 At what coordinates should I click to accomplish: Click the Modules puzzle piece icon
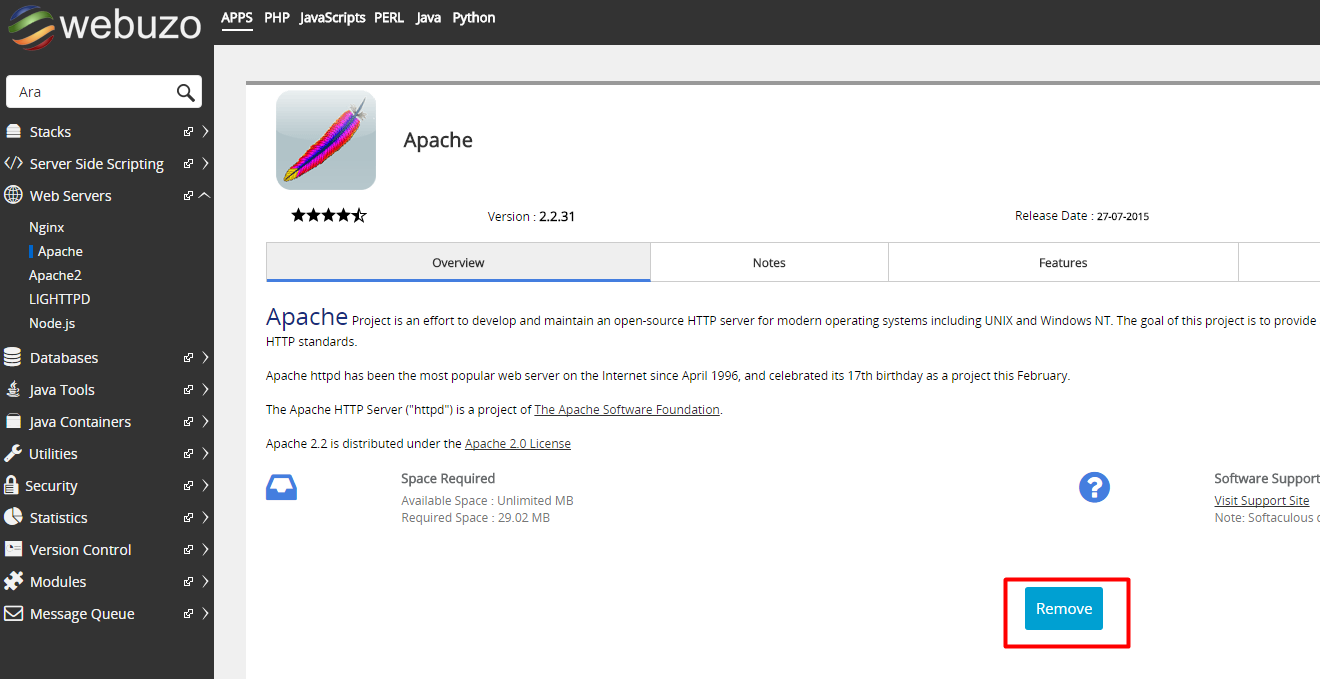tap(13, 581)
